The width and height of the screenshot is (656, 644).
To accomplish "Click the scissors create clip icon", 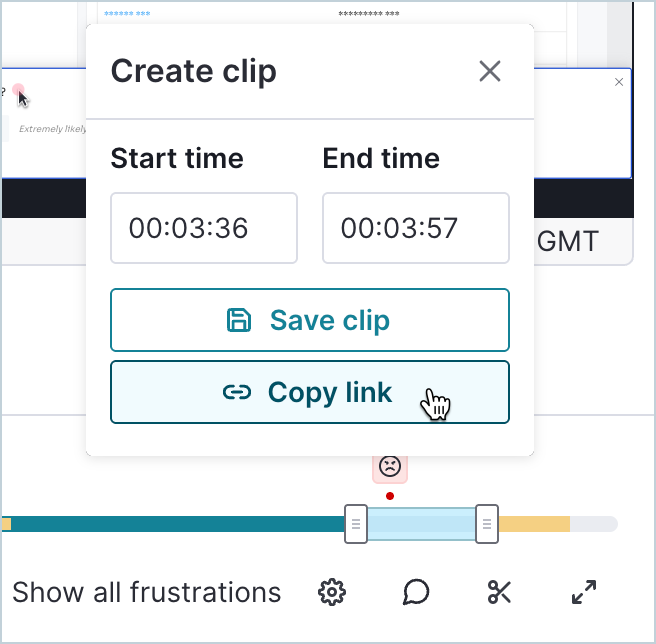I will [499, 592].
